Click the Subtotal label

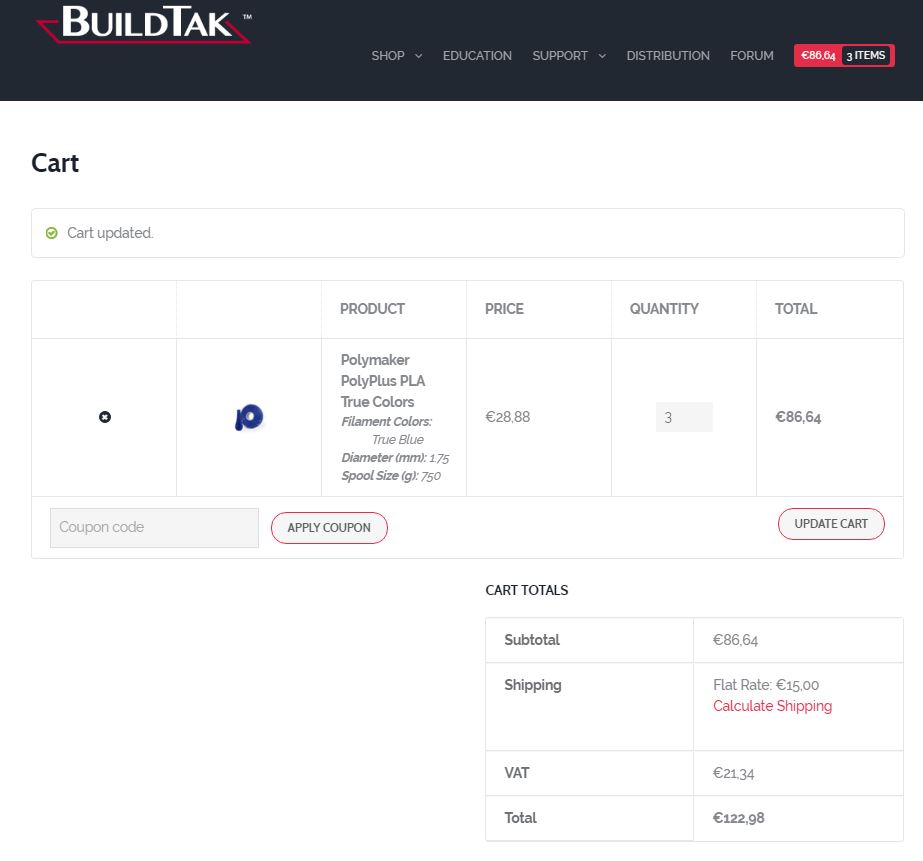point(532,640)
